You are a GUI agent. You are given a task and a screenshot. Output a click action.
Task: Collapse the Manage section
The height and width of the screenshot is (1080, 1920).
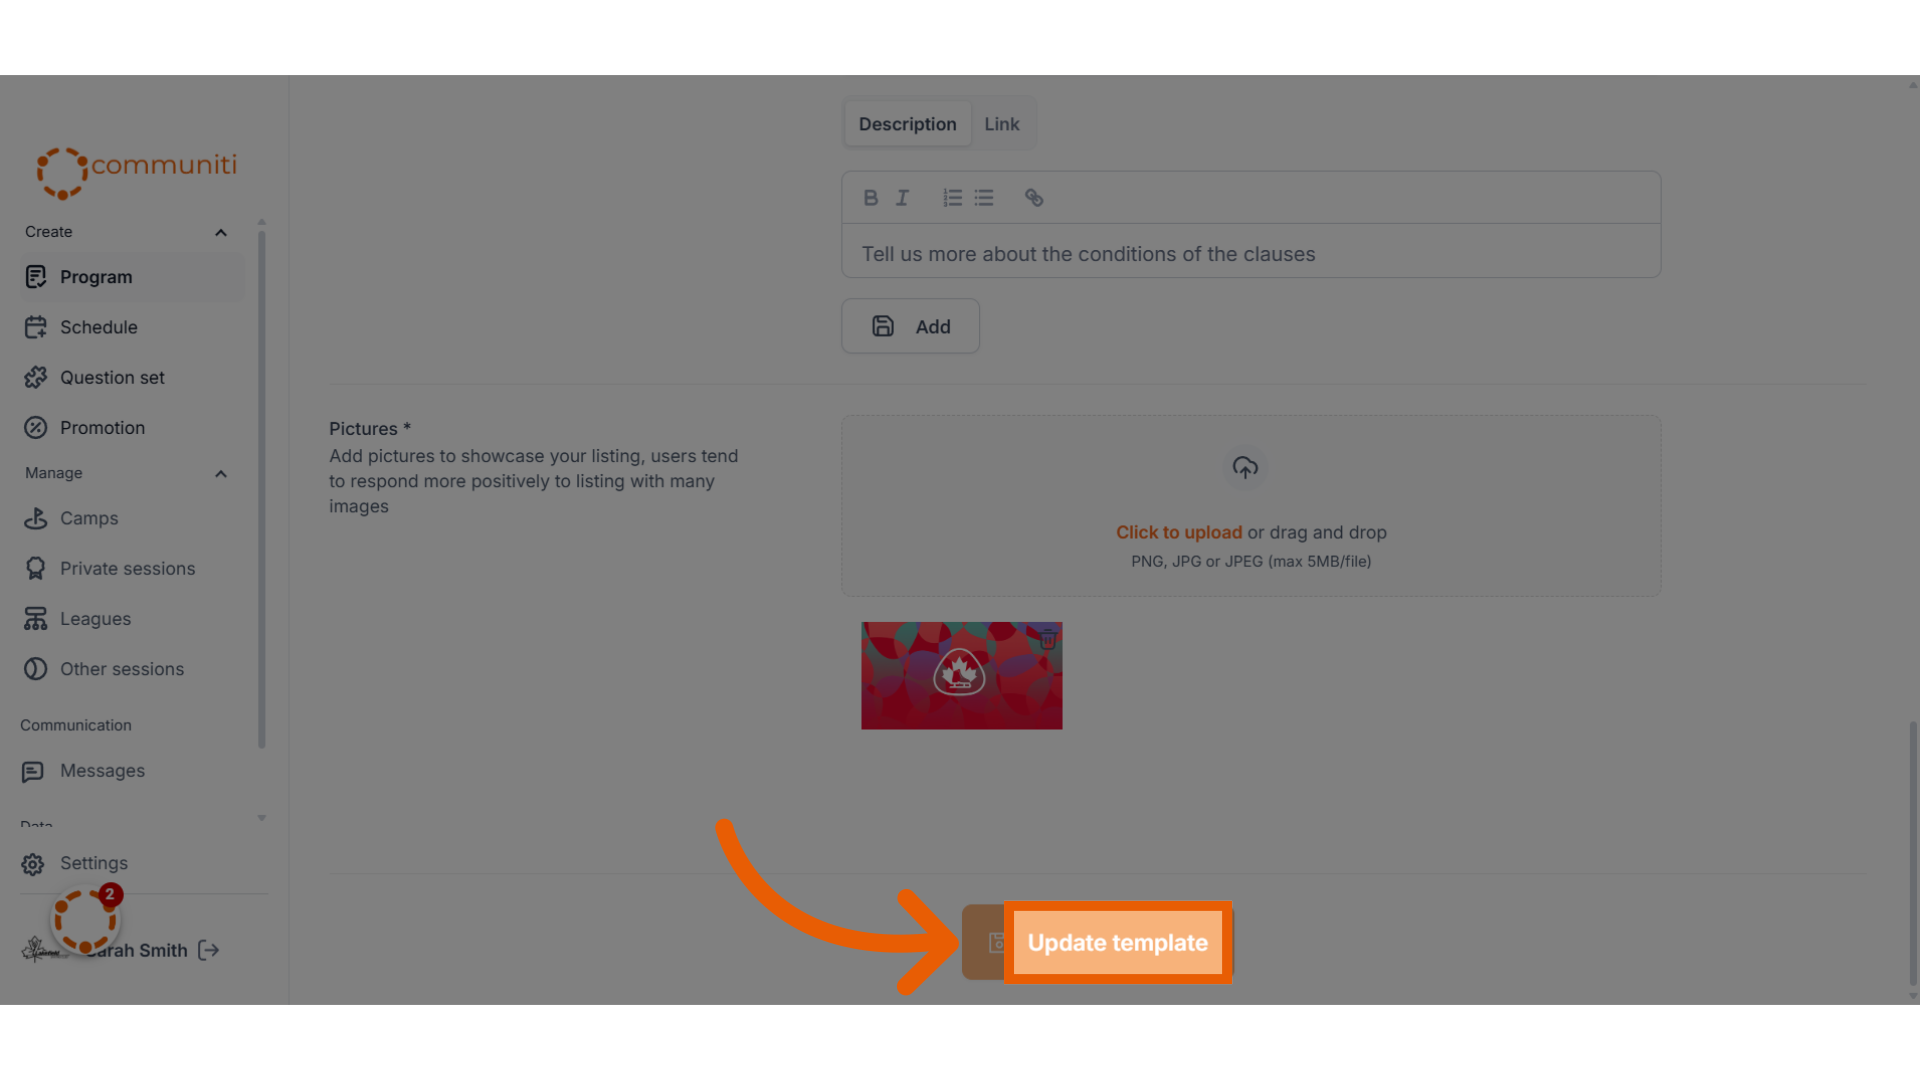(x=221, y=474)
